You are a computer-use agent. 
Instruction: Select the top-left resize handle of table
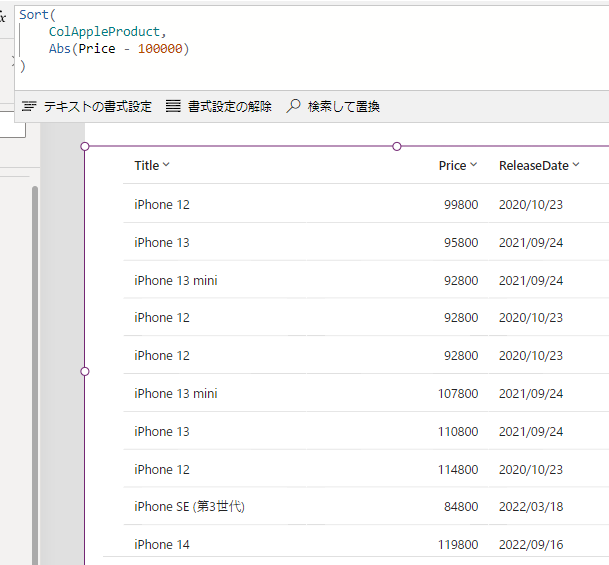[85, 146]
